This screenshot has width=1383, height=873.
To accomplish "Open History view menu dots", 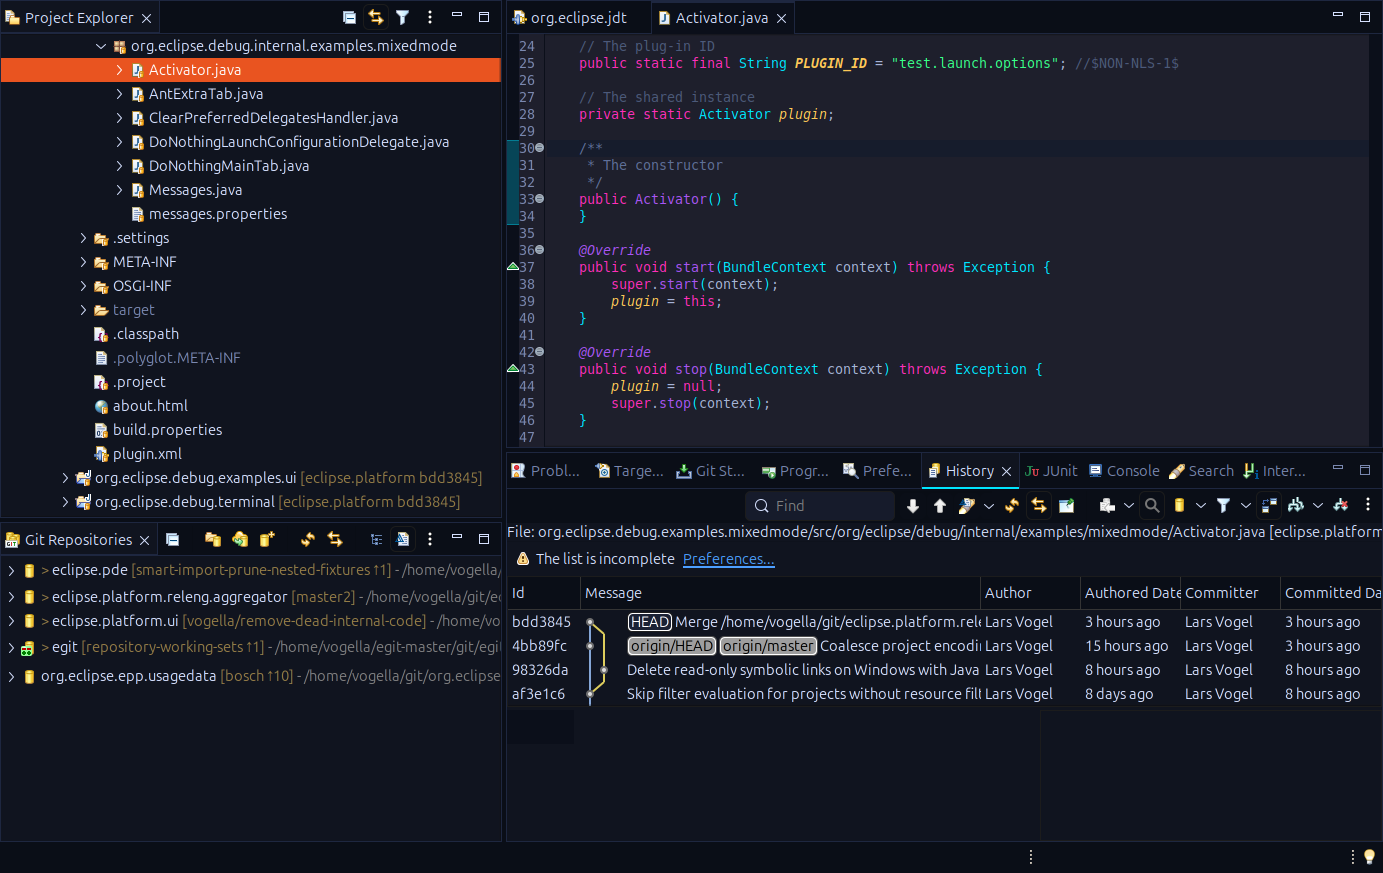I will (1368, 506).
